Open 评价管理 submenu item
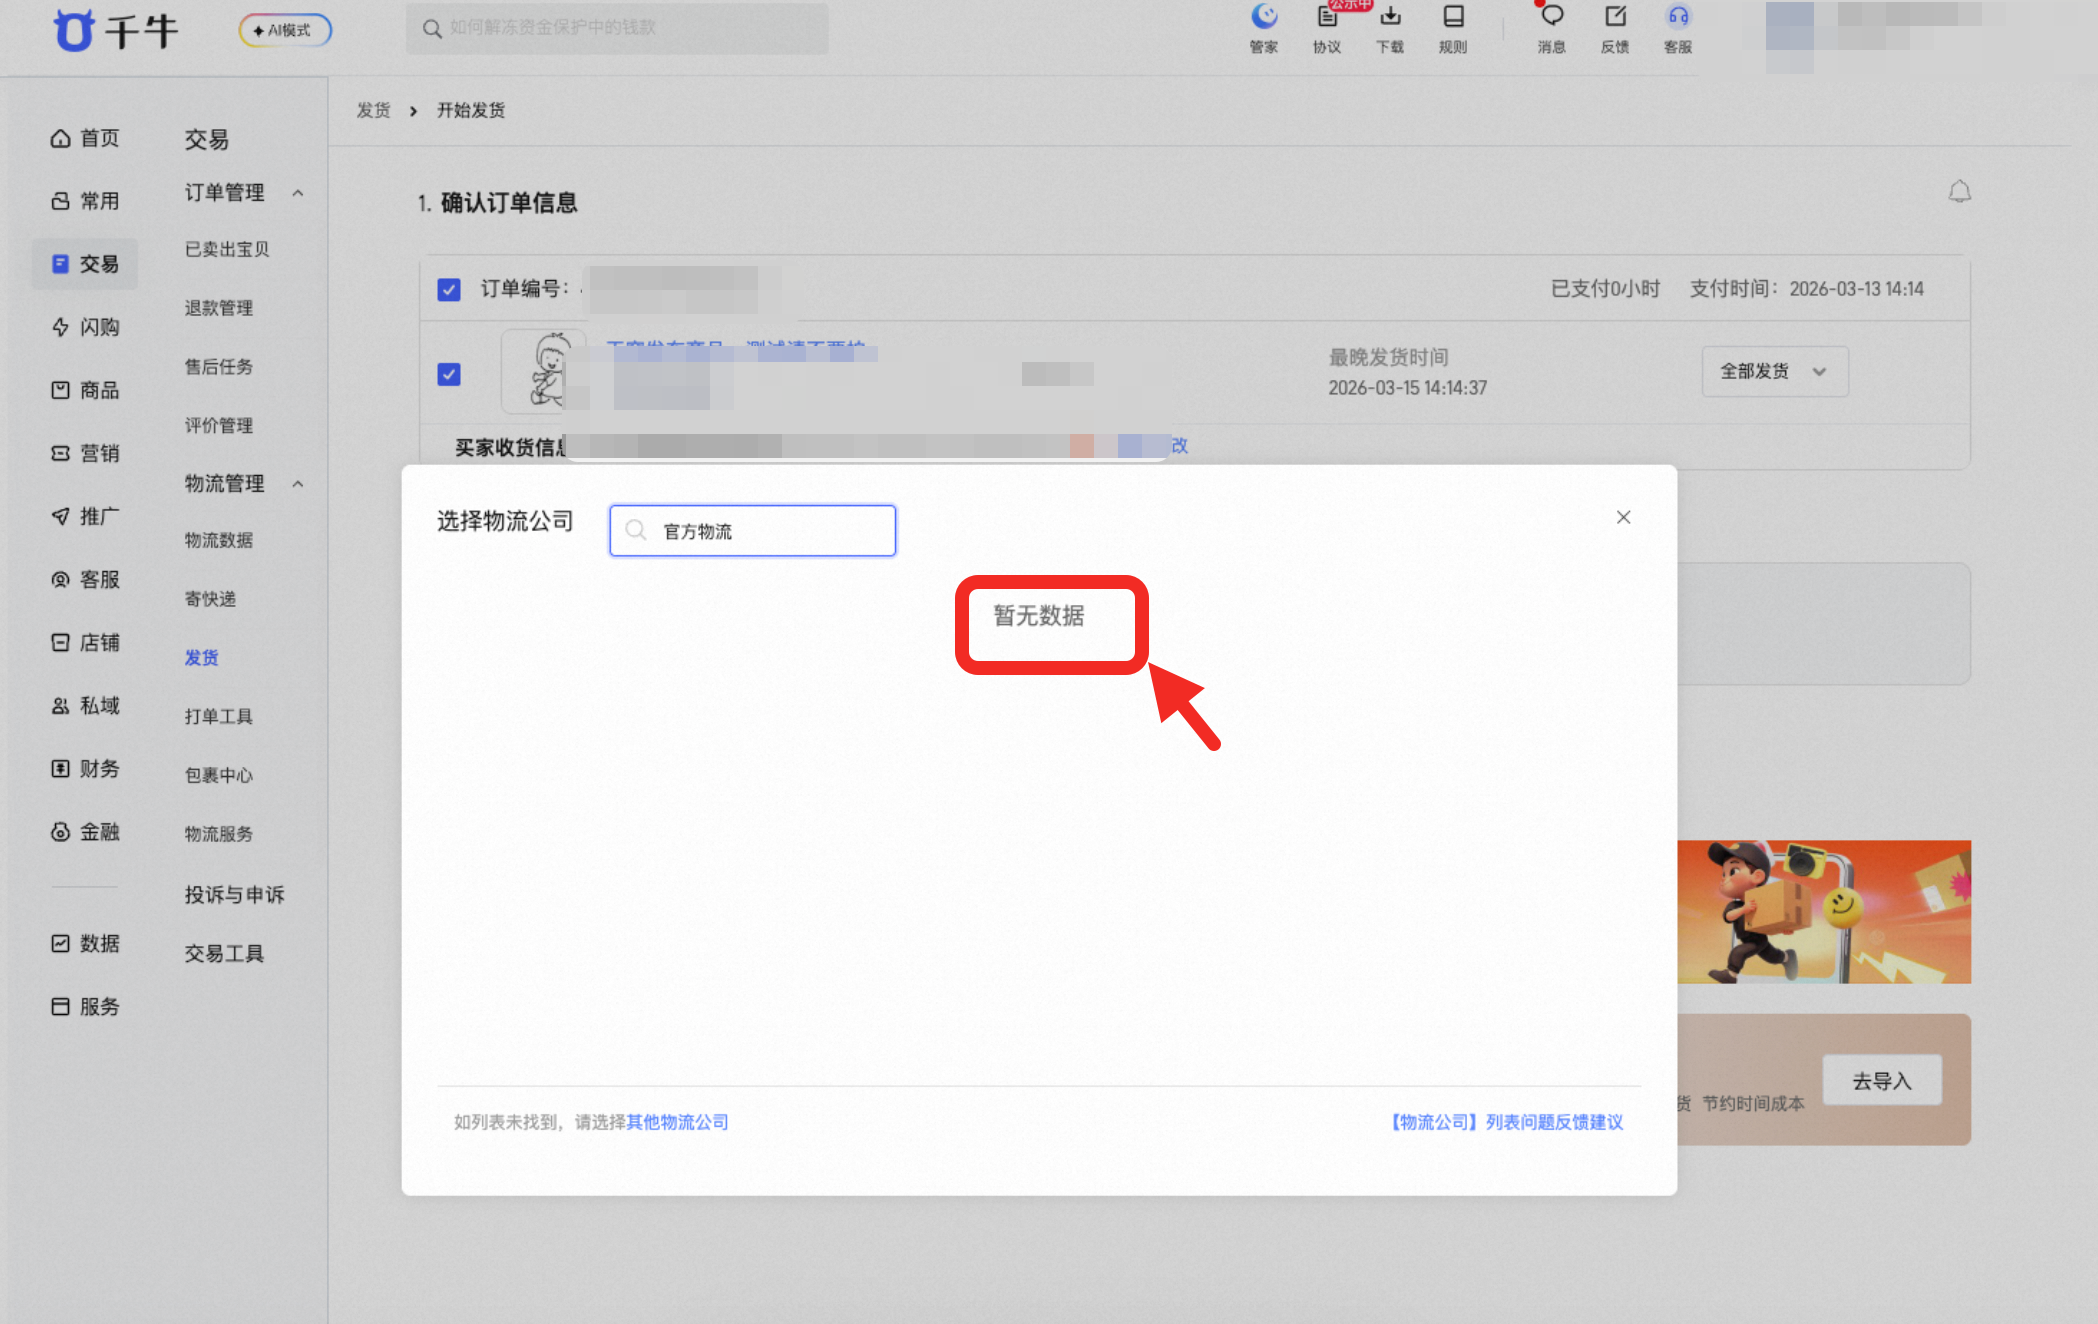Screen dimensions: 2098x1324 [218, 426]
